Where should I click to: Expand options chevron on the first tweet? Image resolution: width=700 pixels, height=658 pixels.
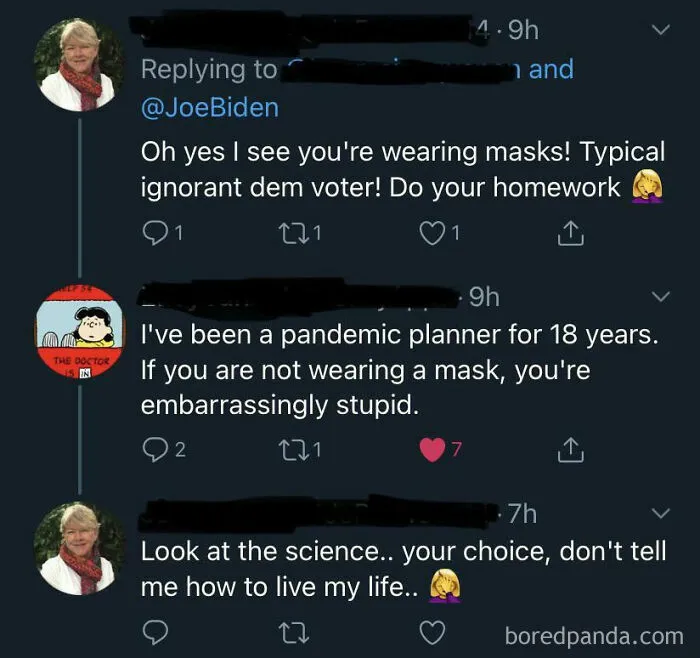[661, 30]
